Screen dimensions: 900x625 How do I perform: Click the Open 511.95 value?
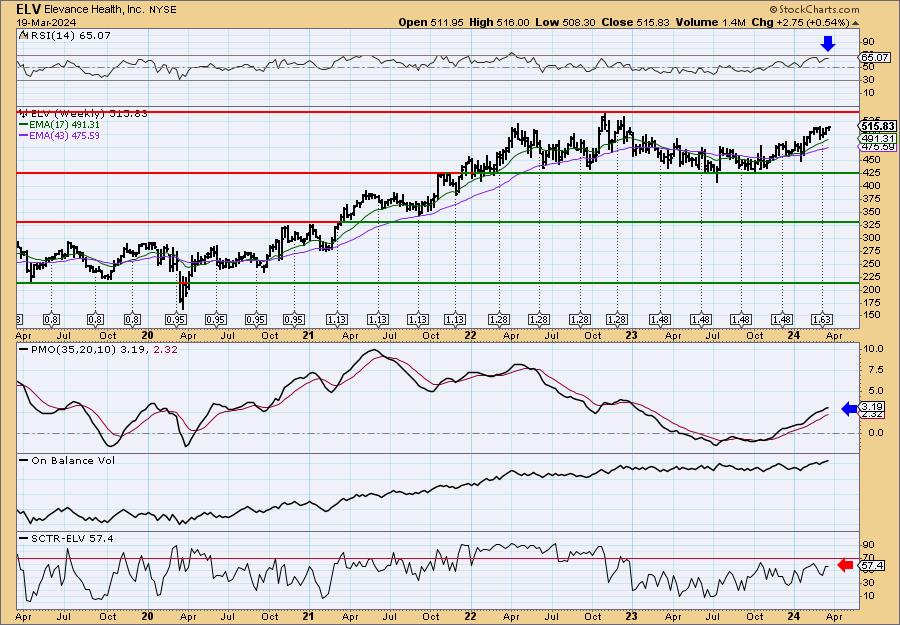coord(430,22)
